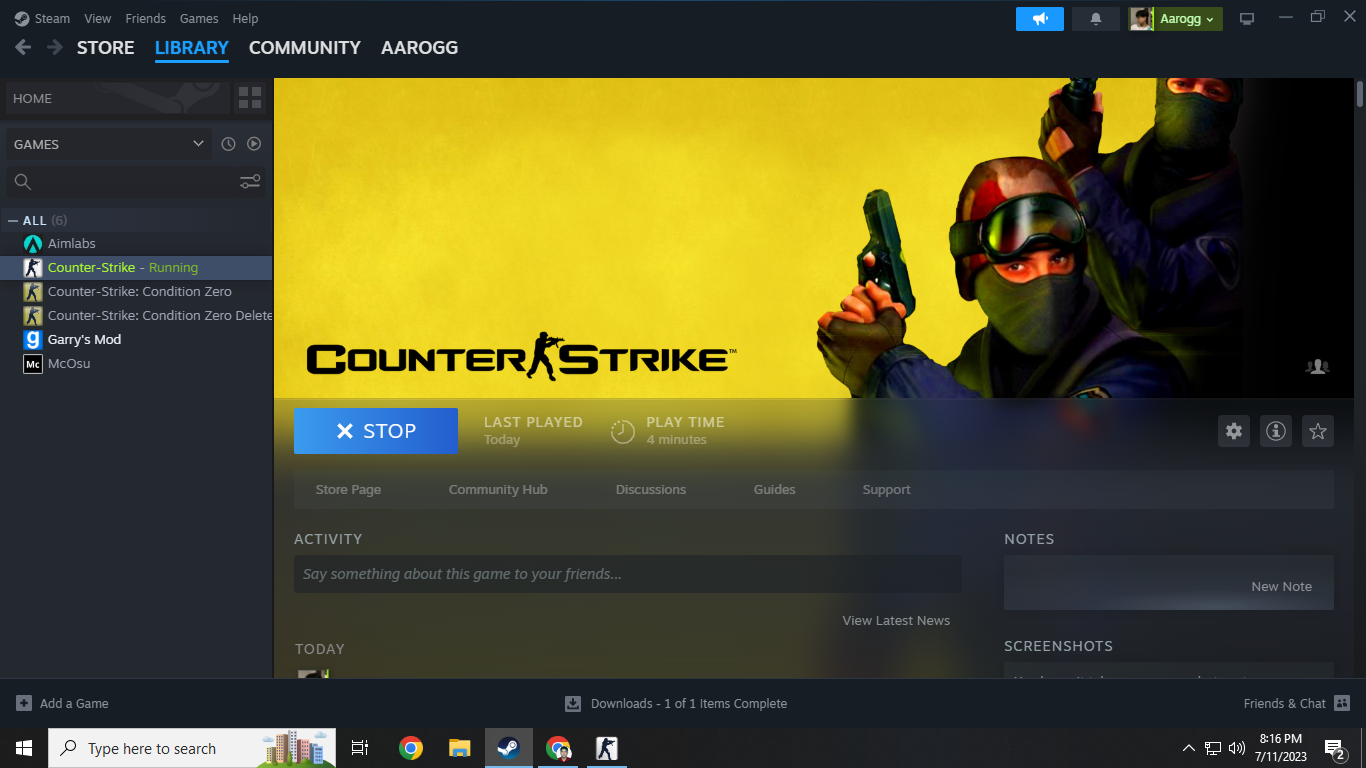Open Big Picture mode icon
Image resolution: width=1366 pixels, height=768 pixels.
point(1247,19)
